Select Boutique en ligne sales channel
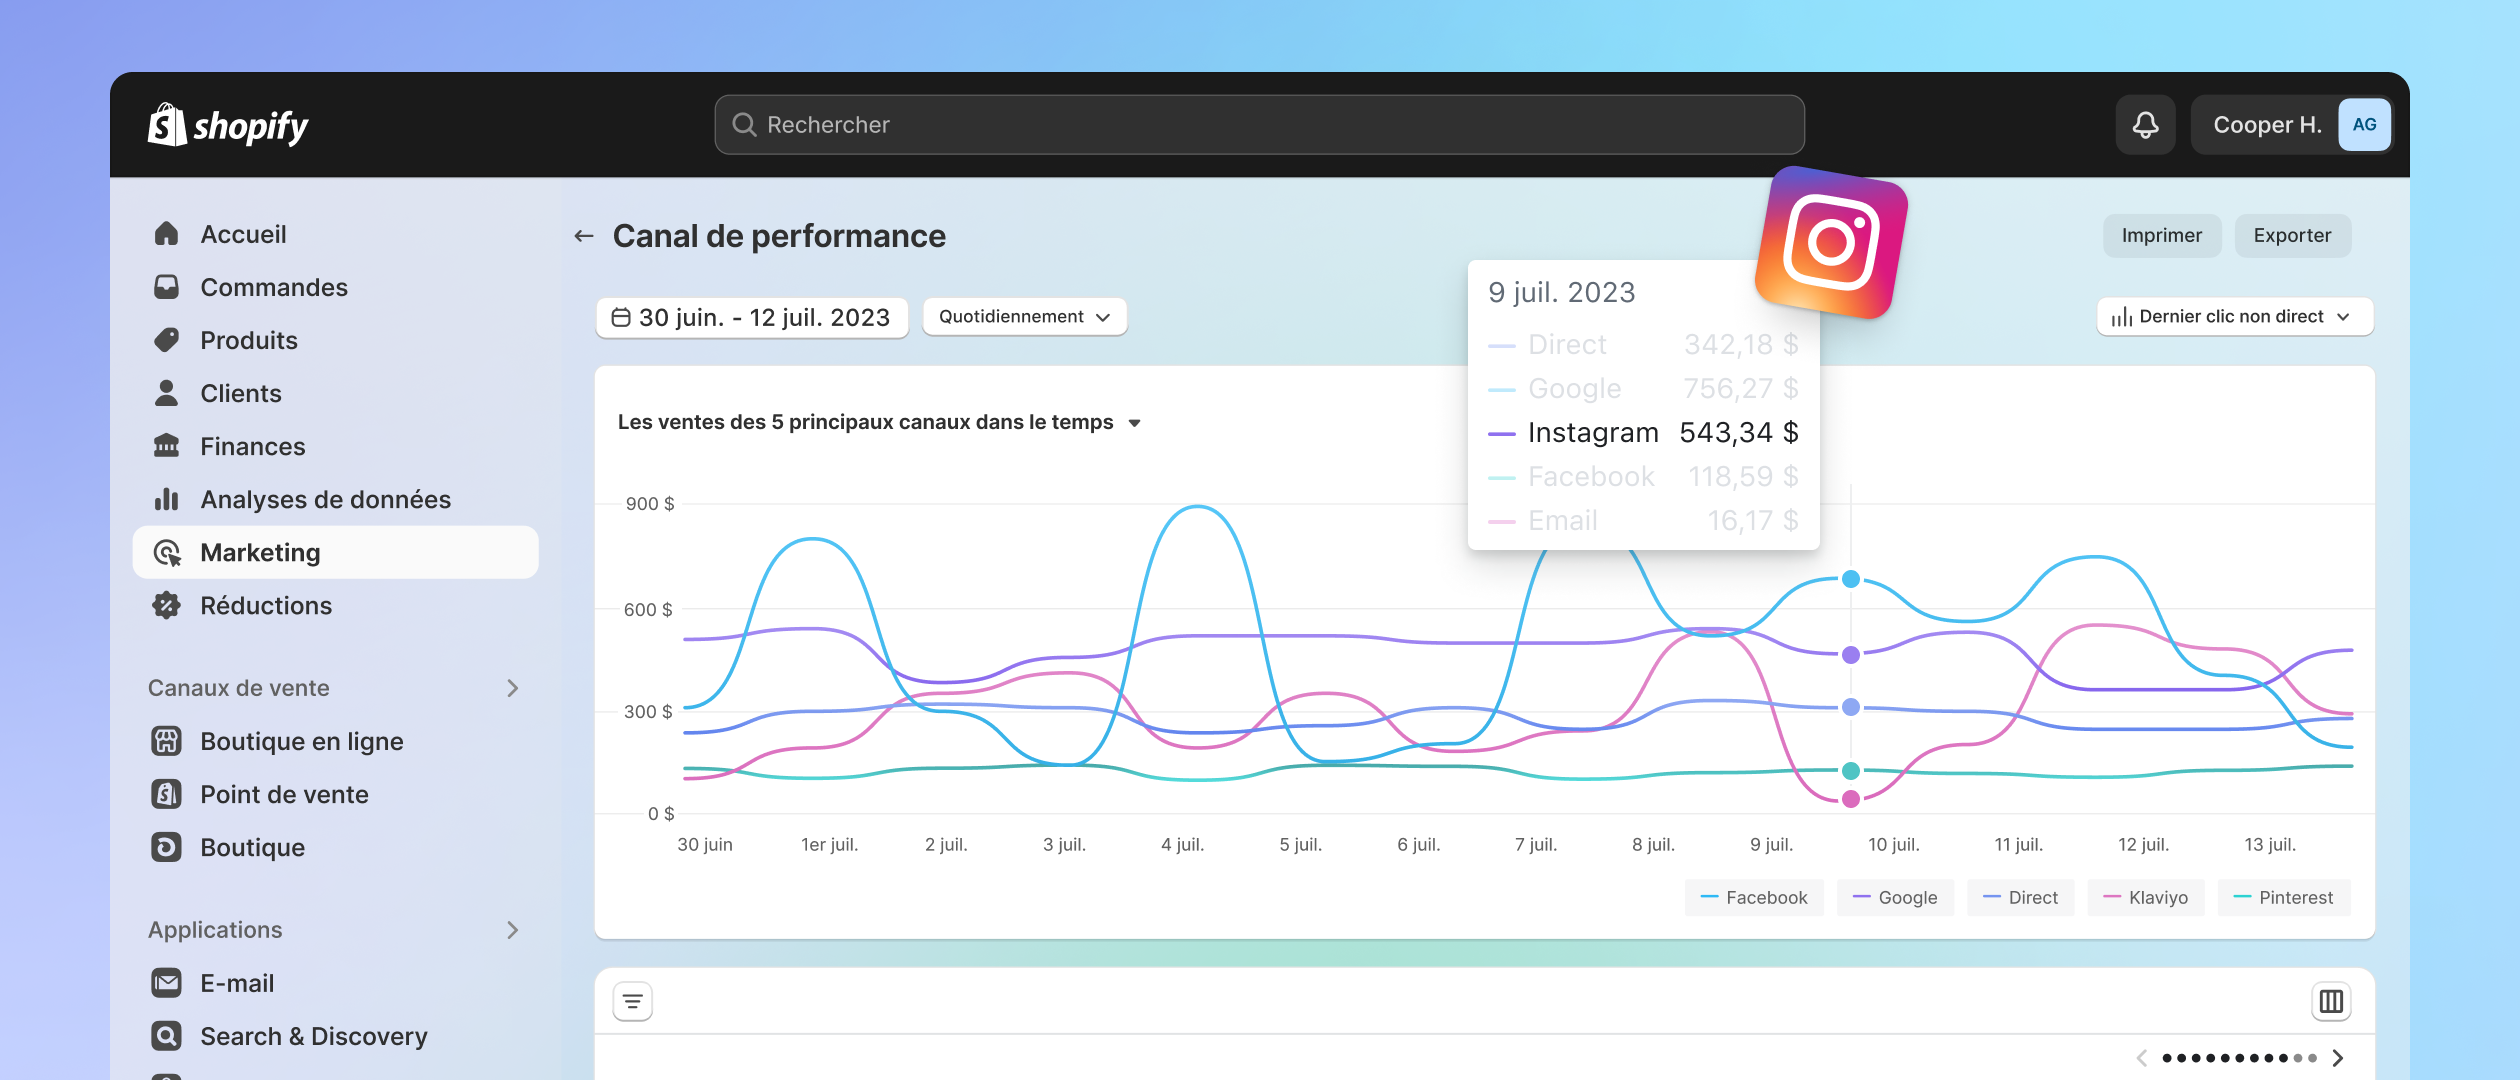Image resolution: width=2520 pixels, height=1080 pixels. click(302, 741)
